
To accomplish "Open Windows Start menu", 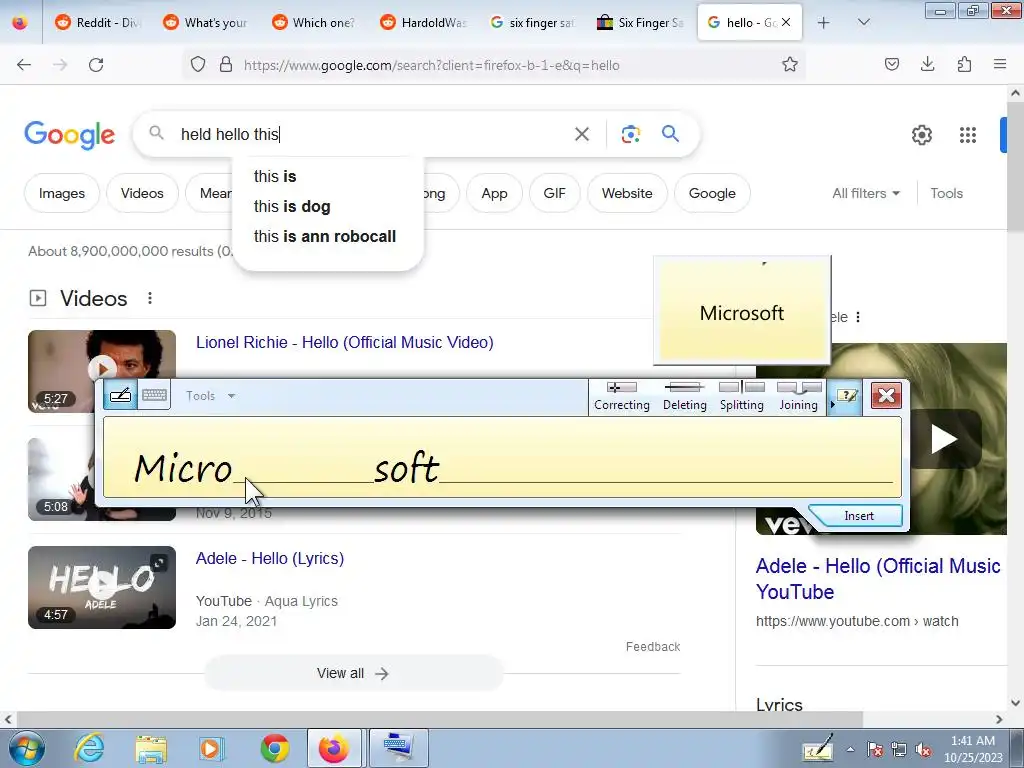I will coord(27,748).
